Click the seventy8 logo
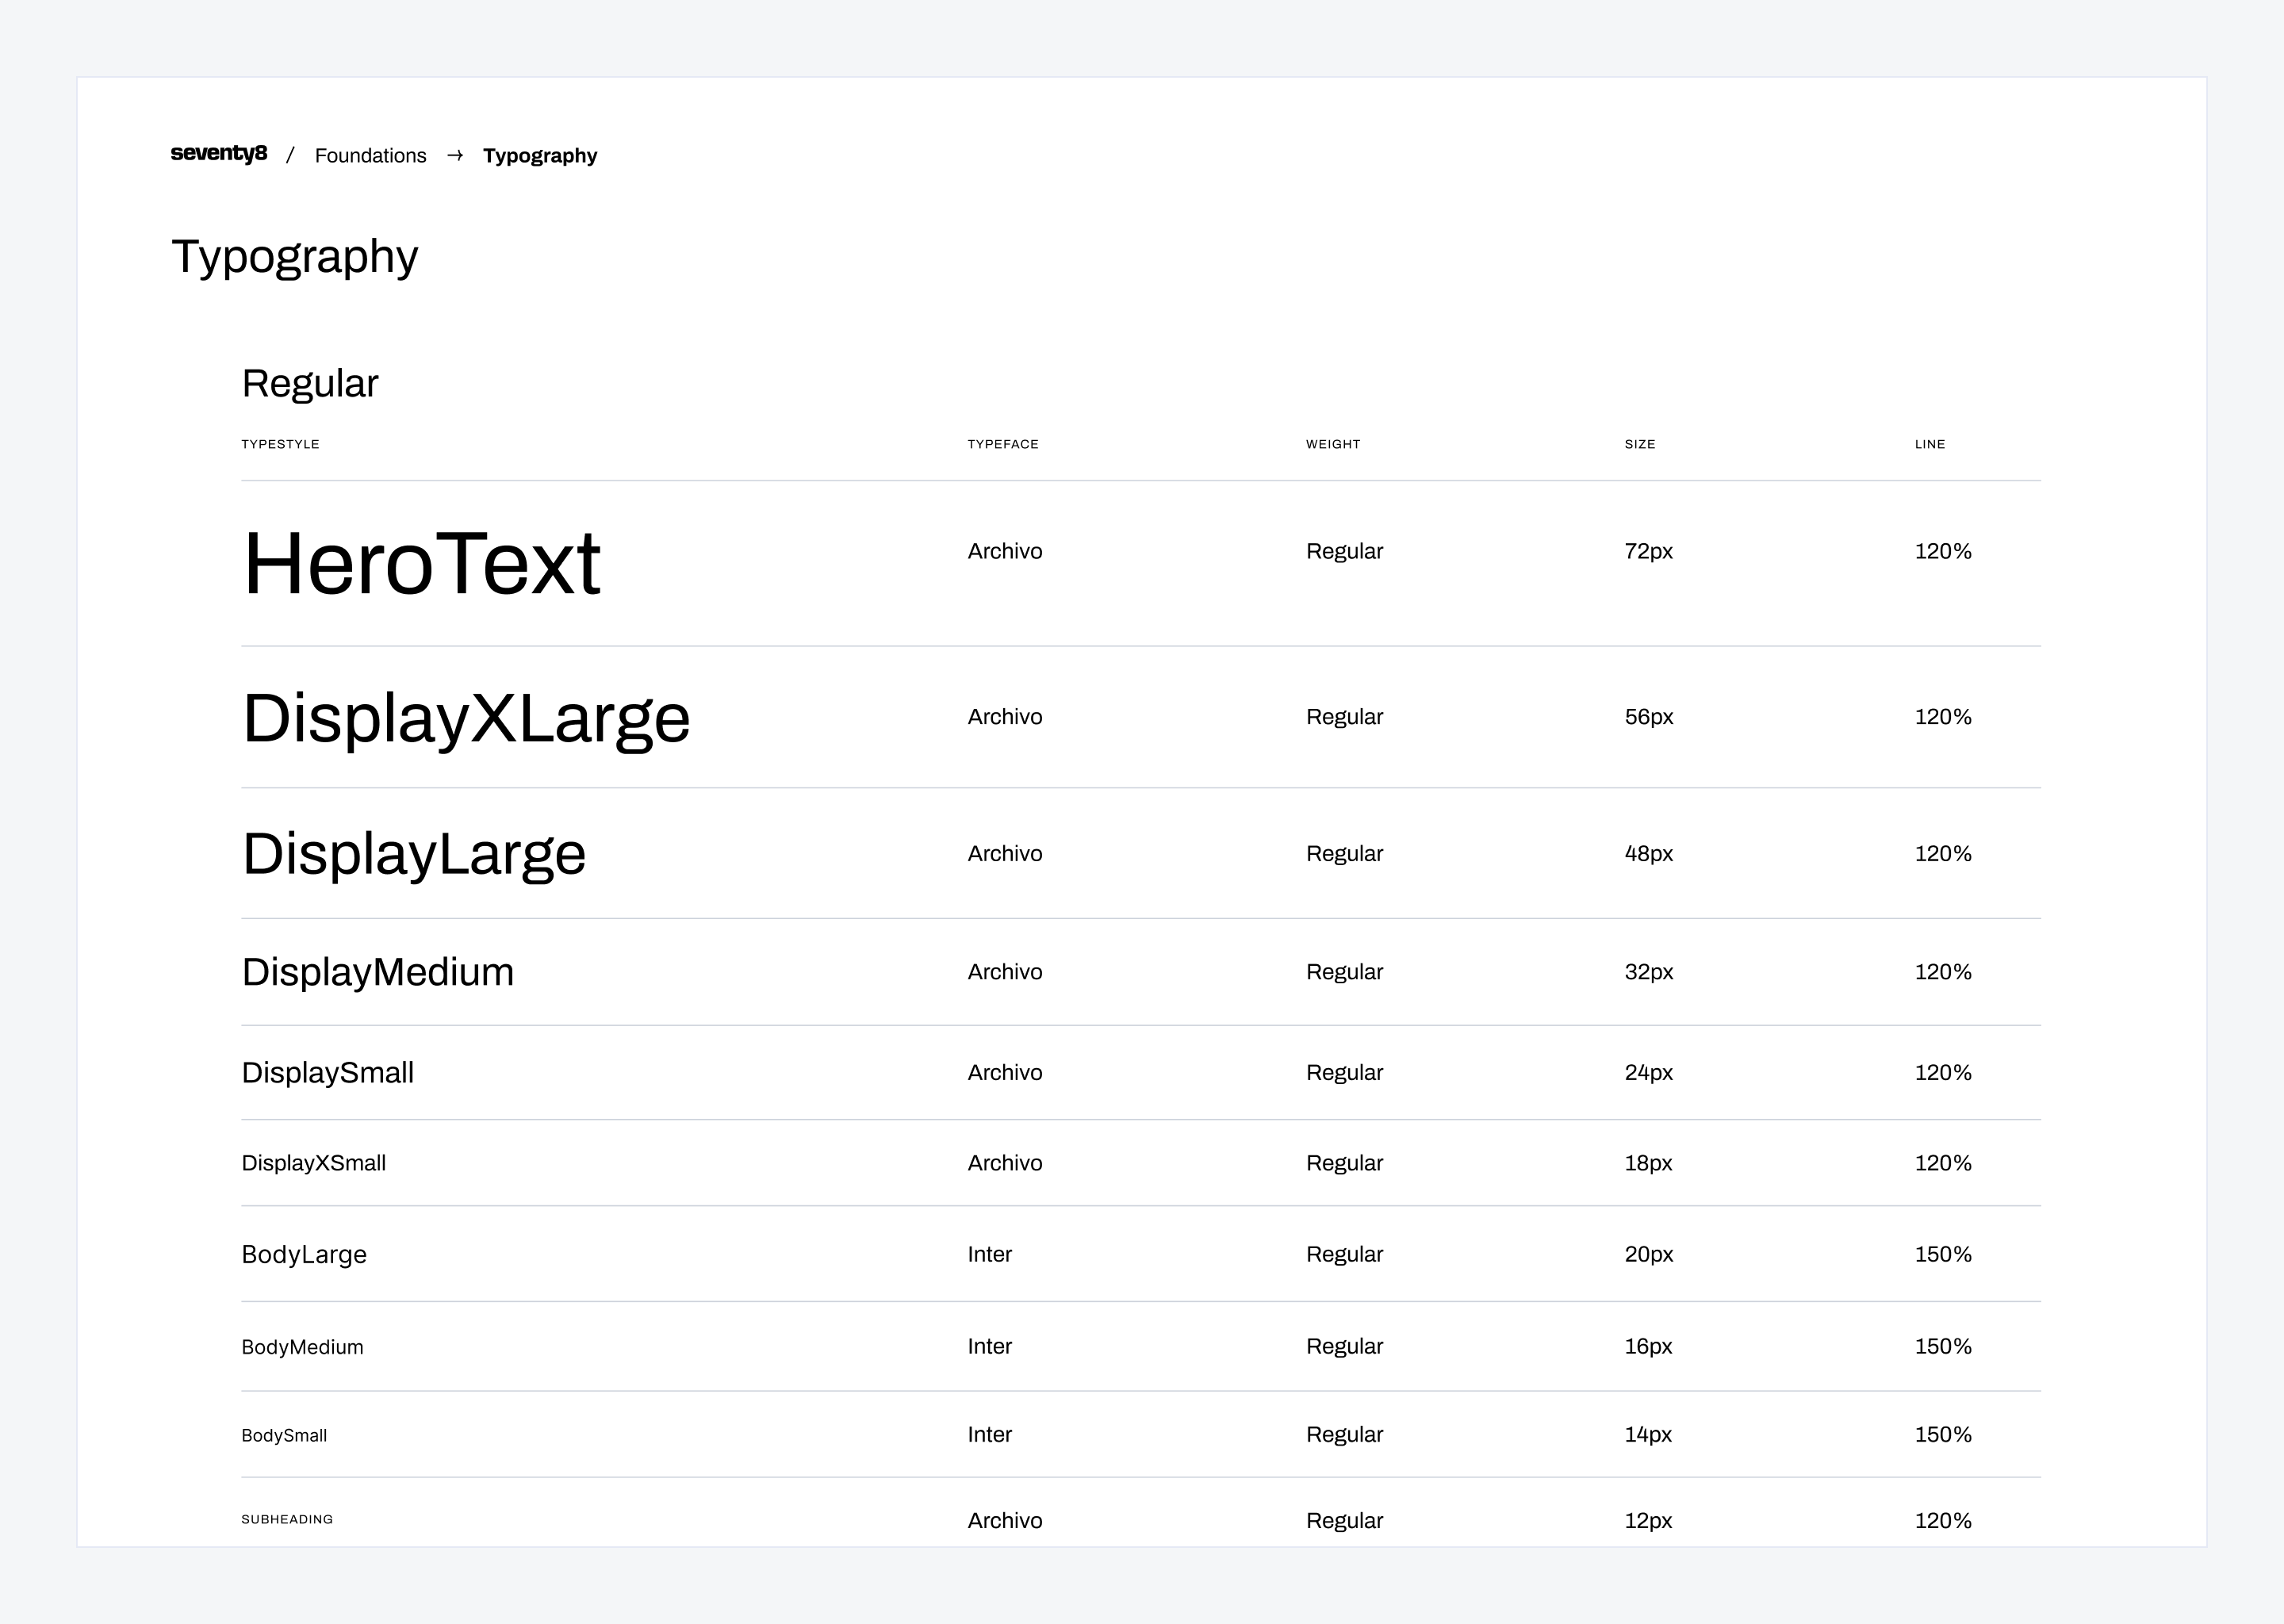2284x1624 pixels. 219,155
